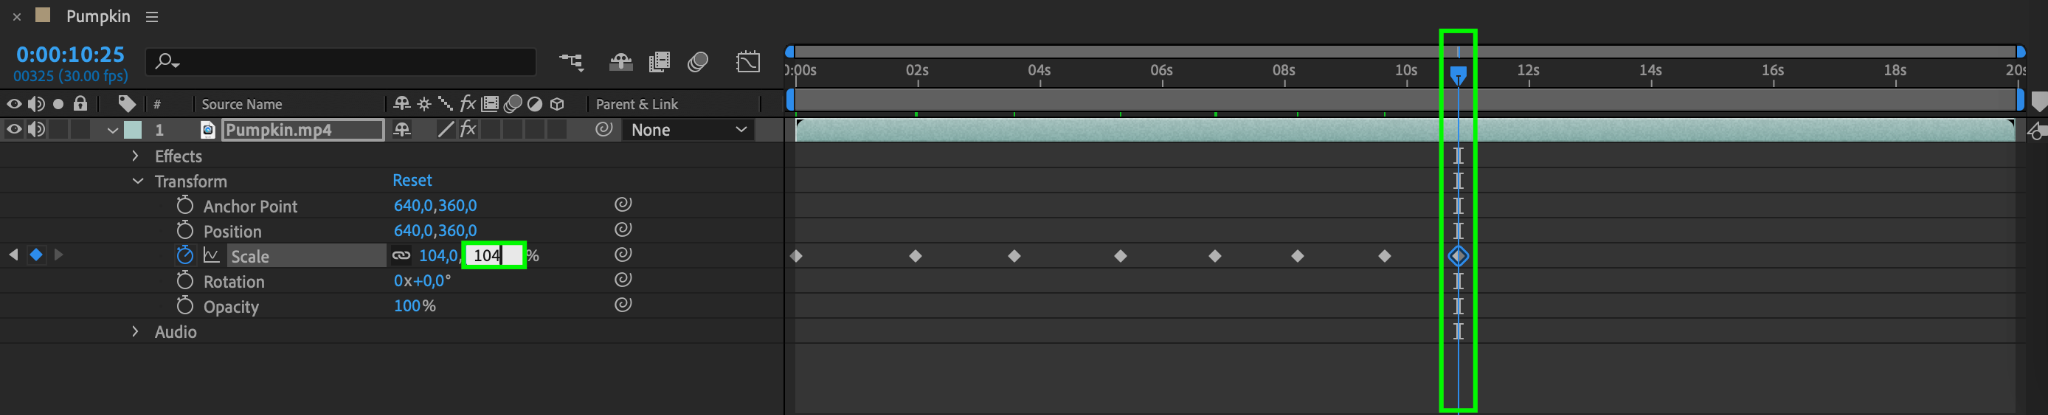This screenshot has height=415, width=2048.
Task: Expand the Effects group
Action: [x=136, y=156]
